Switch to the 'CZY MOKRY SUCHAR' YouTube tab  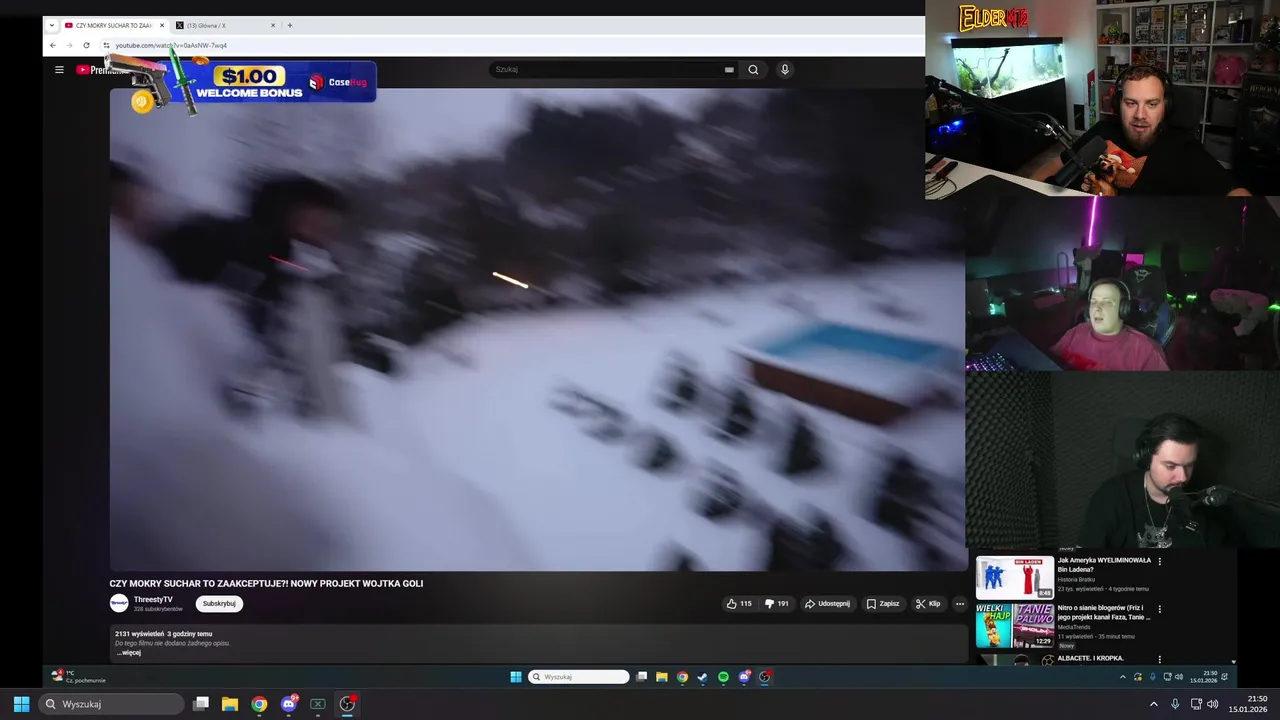pos(114,25)
